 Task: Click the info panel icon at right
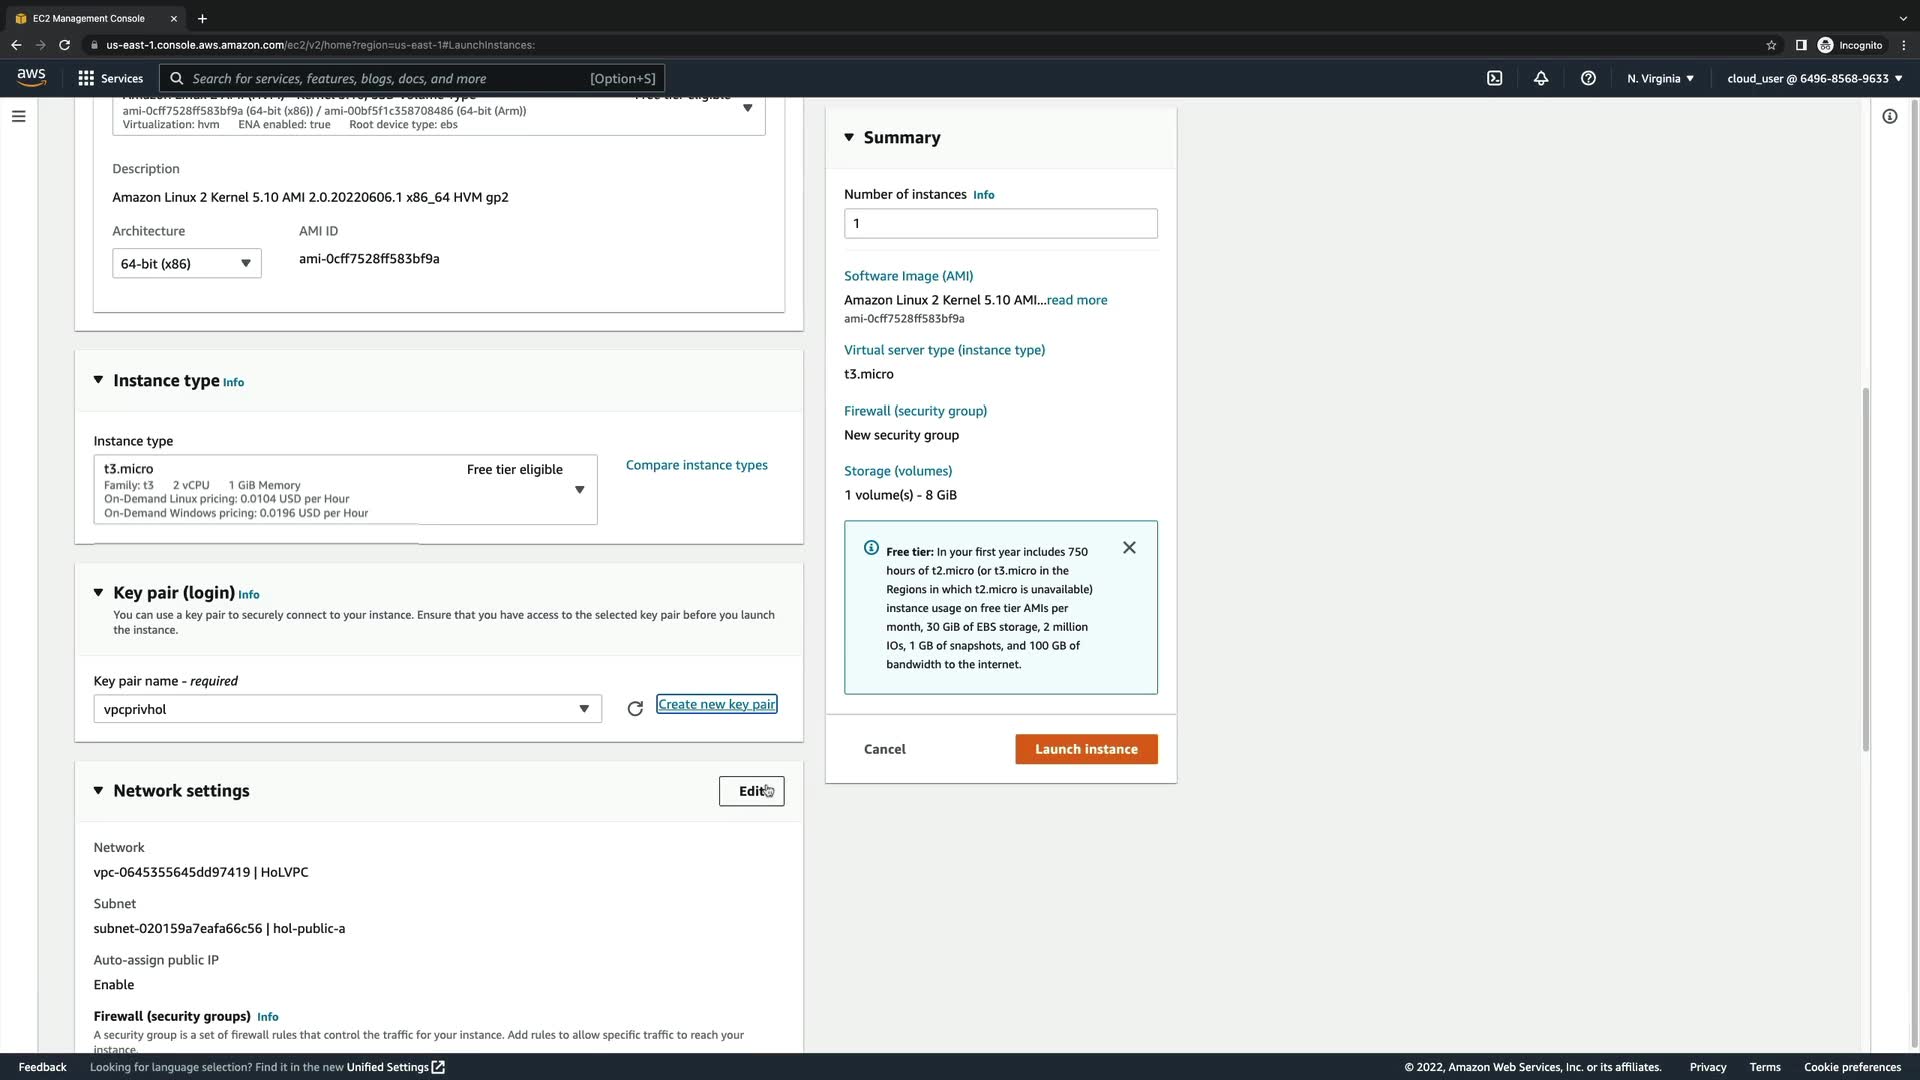click(x=1889, y=116)
